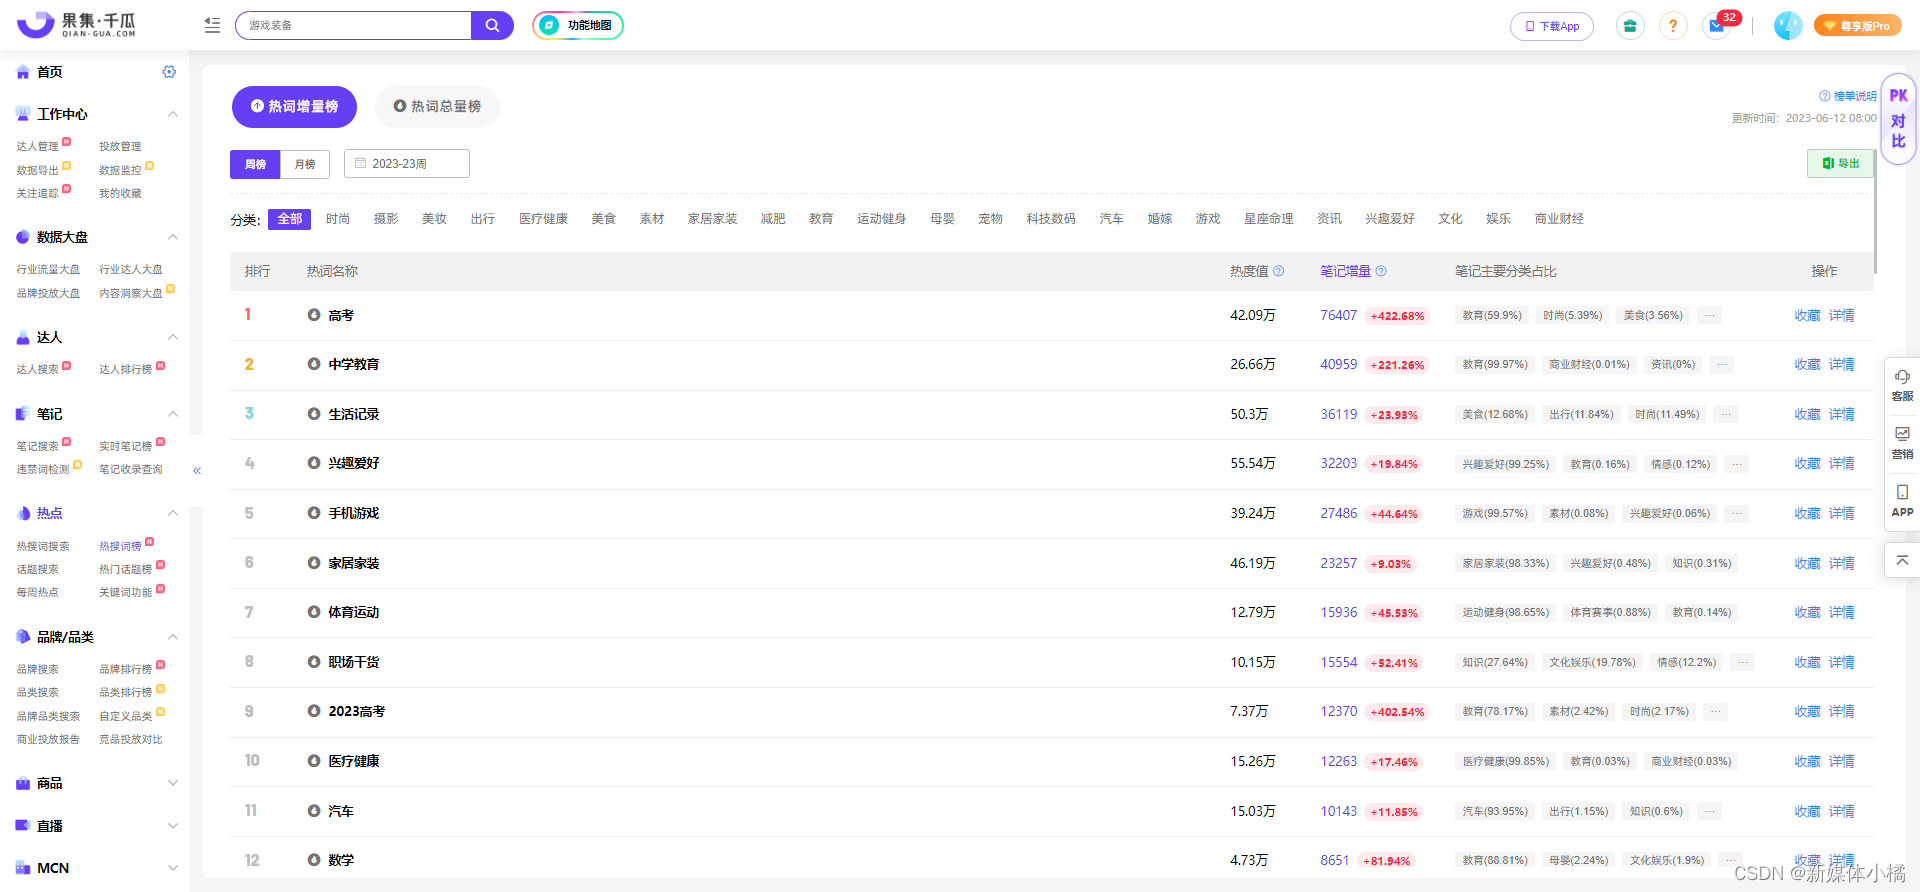Open the green gift box icon
The height and width of the screenshot is (892, 1920).
click(x=1630, y=26)
